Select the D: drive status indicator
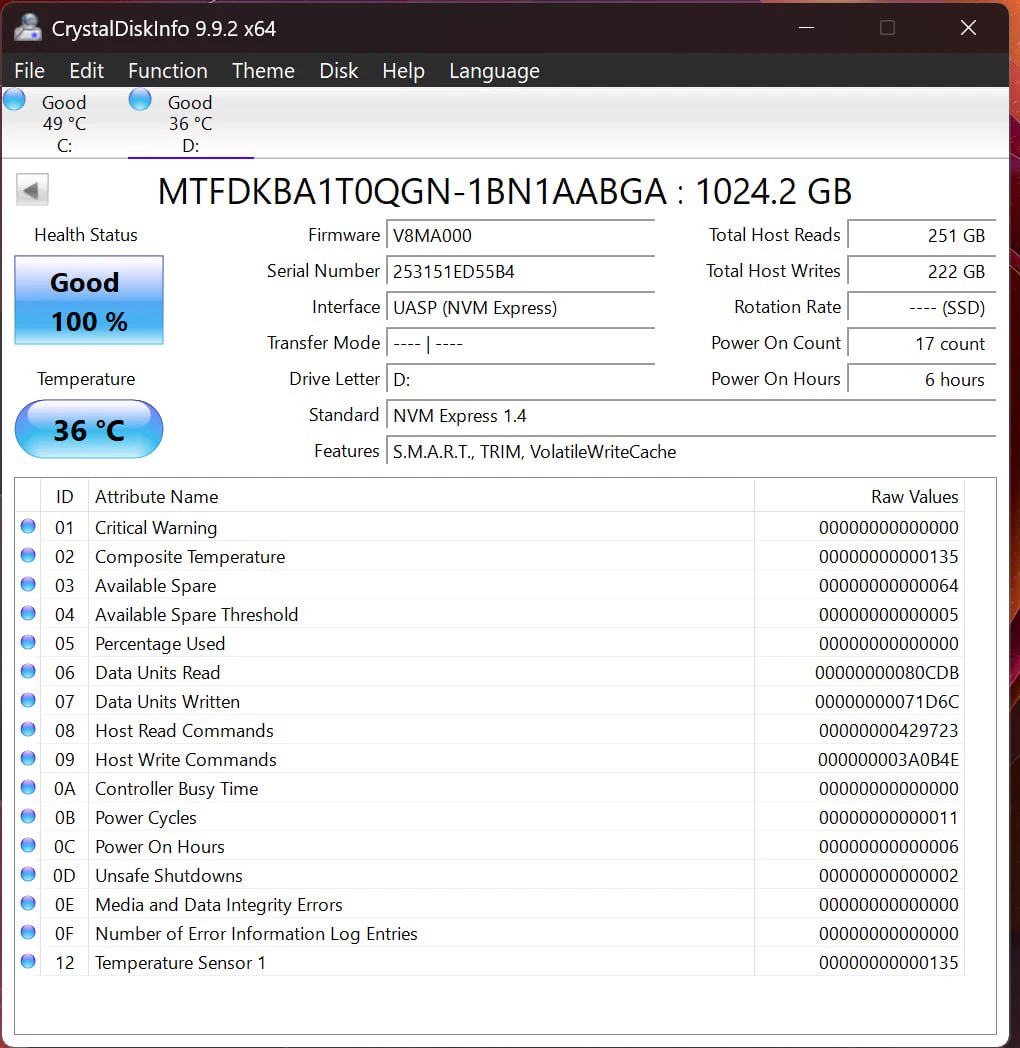Viewport: 1020px width, 1048px height. tap(140, 100)
